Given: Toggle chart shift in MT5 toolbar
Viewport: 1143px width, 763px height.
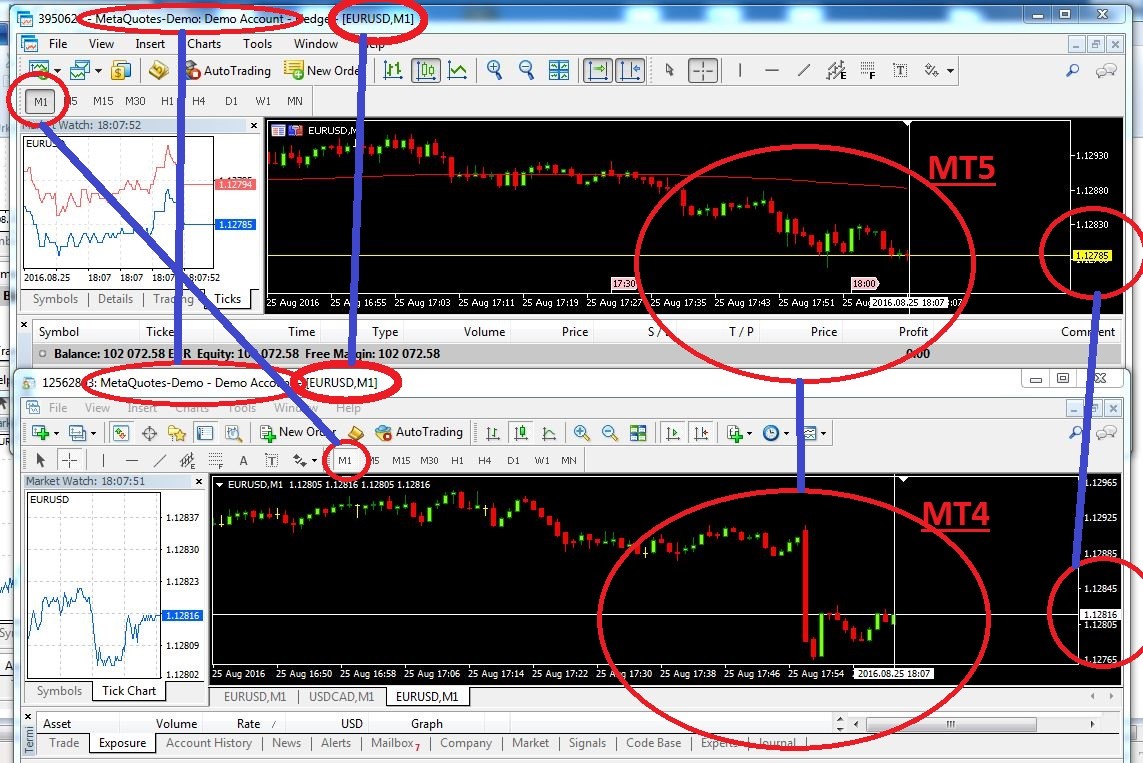Looking at the screenshot, I should point(631,70).
